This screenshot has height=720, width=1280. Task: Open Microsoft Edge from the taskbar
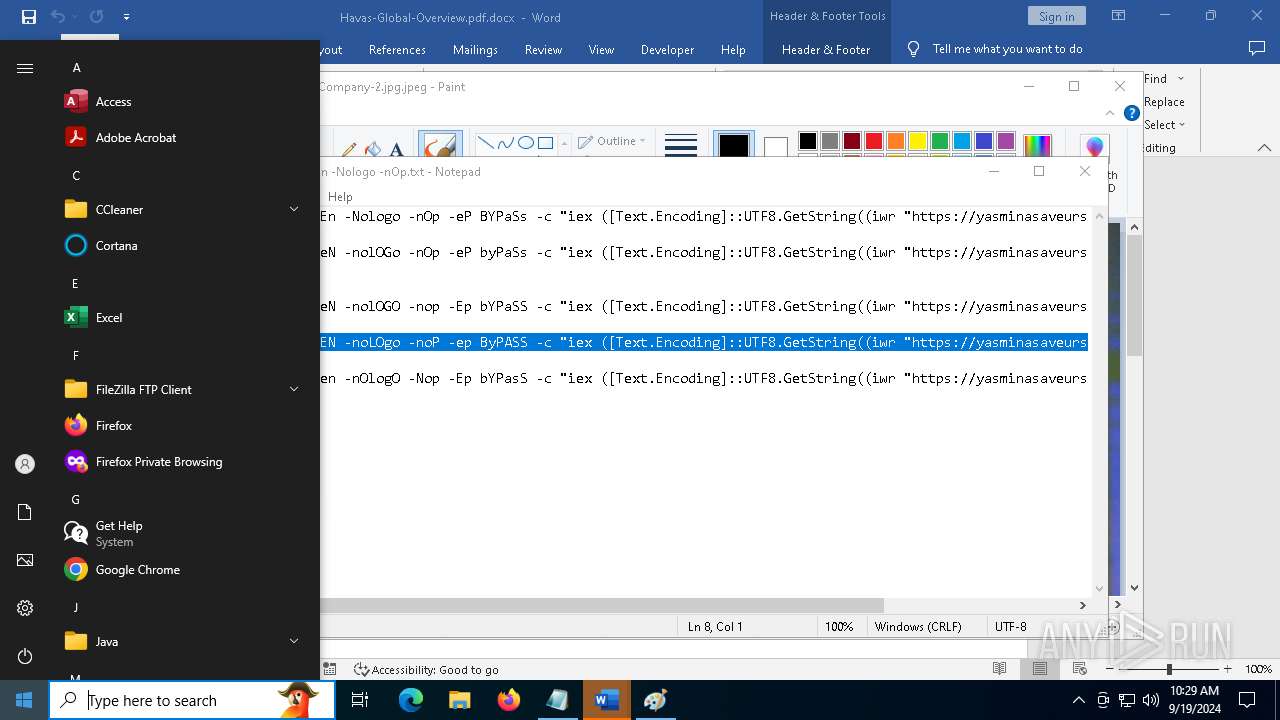point(411,700)
